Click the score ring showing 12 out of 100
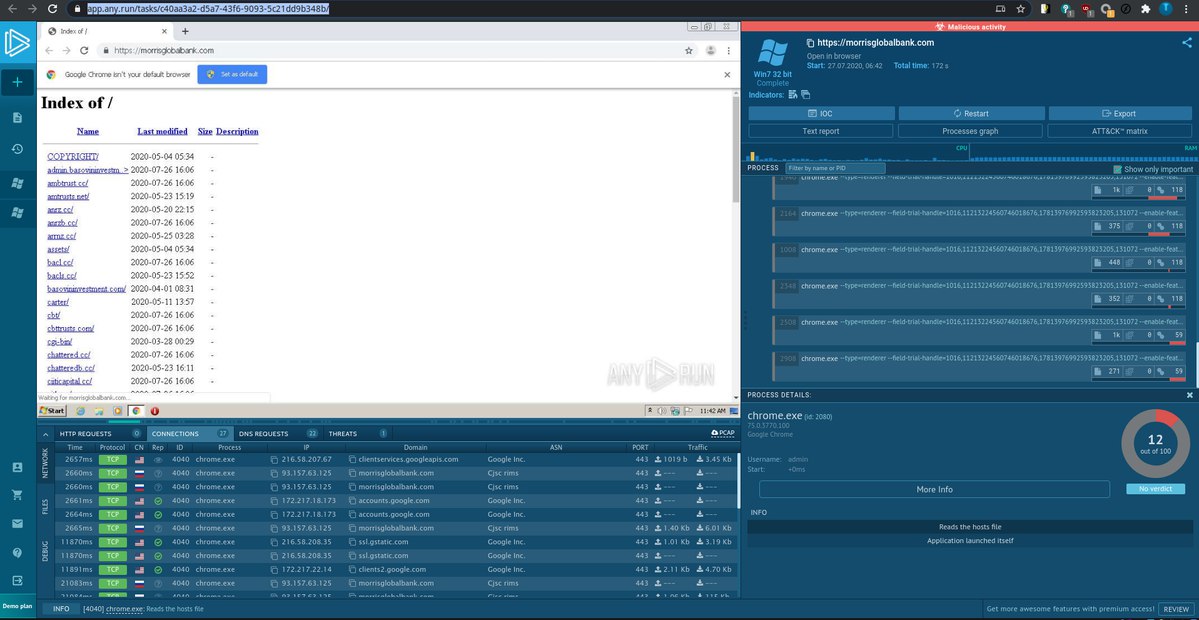The width and height of the screenshot is (1199, 620). tap(1155, 443)
